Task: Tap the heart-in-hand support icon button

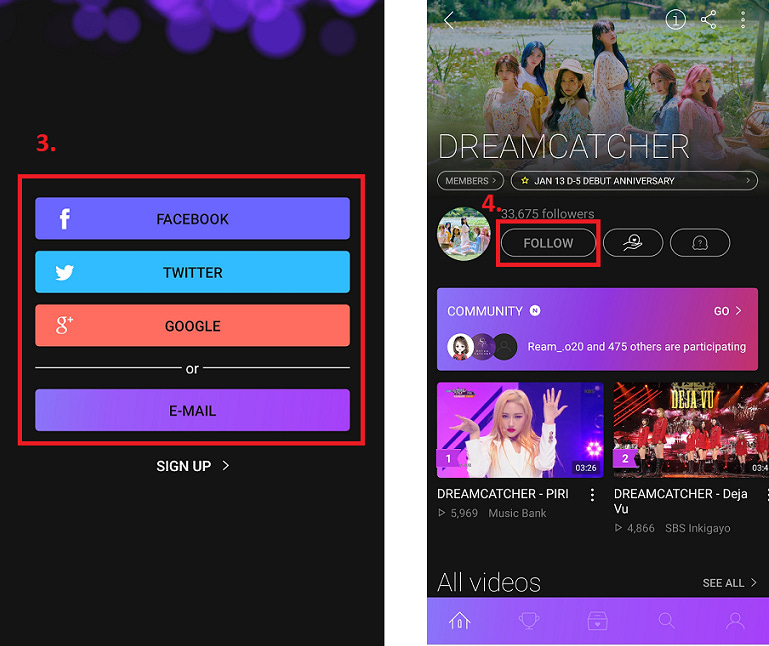Action: click(633, 242)
